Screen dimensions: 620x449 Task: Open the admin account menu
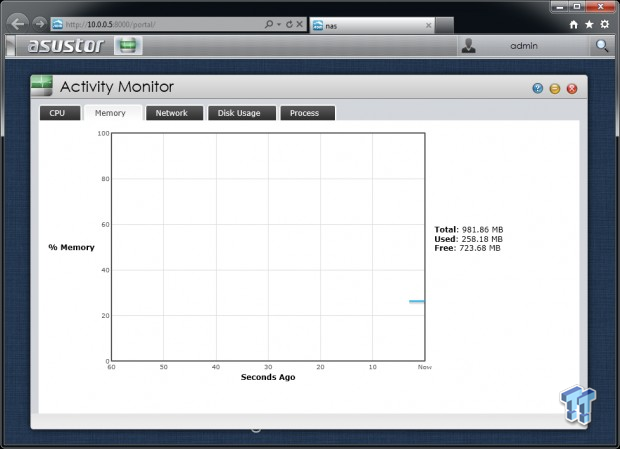(524, 46)
